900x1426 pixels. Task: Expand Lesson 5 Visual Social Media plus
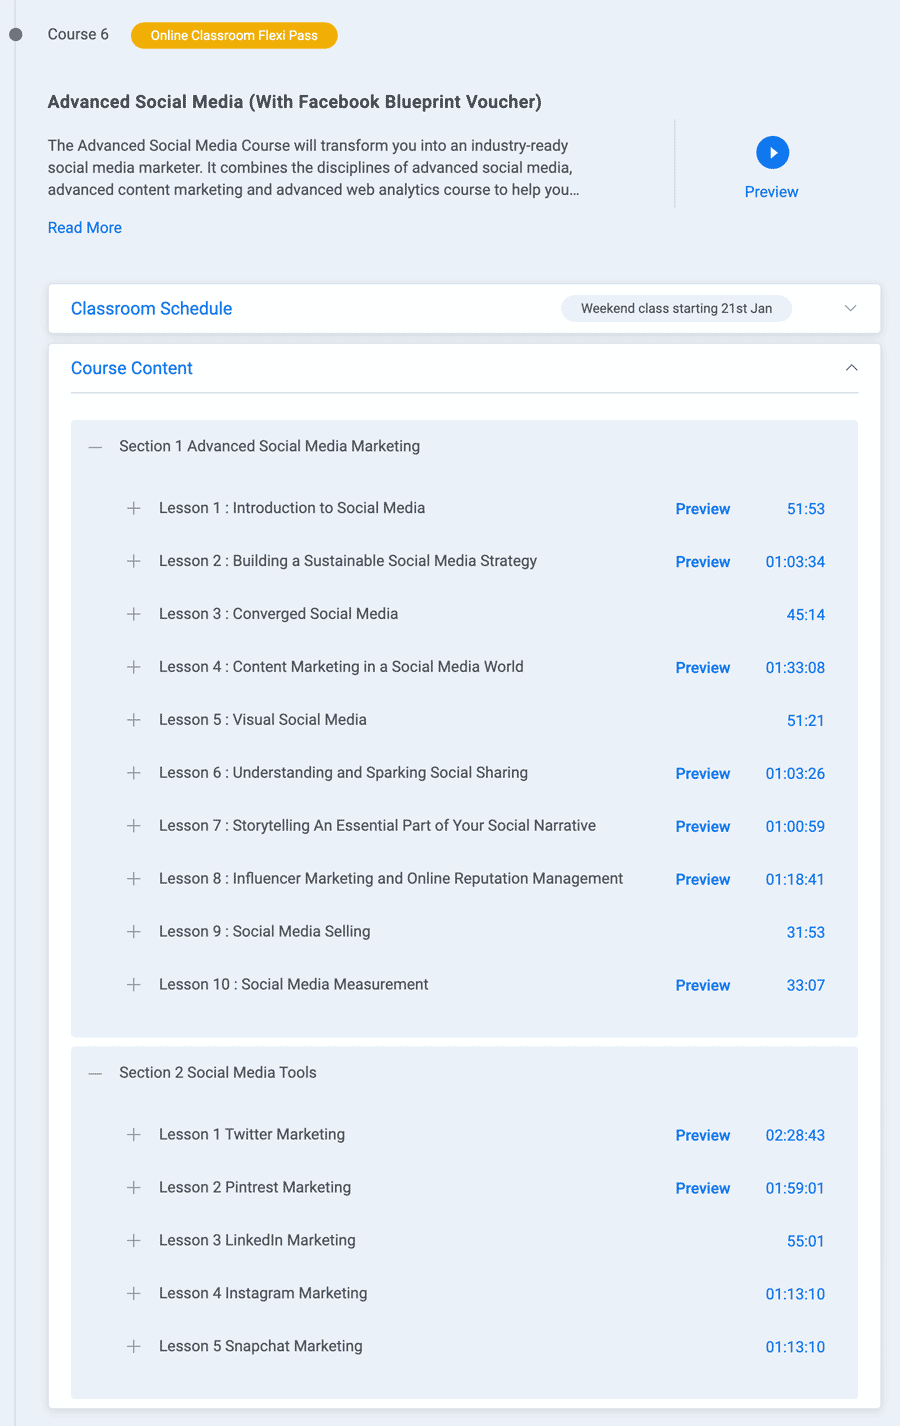[x=133, y=720]
